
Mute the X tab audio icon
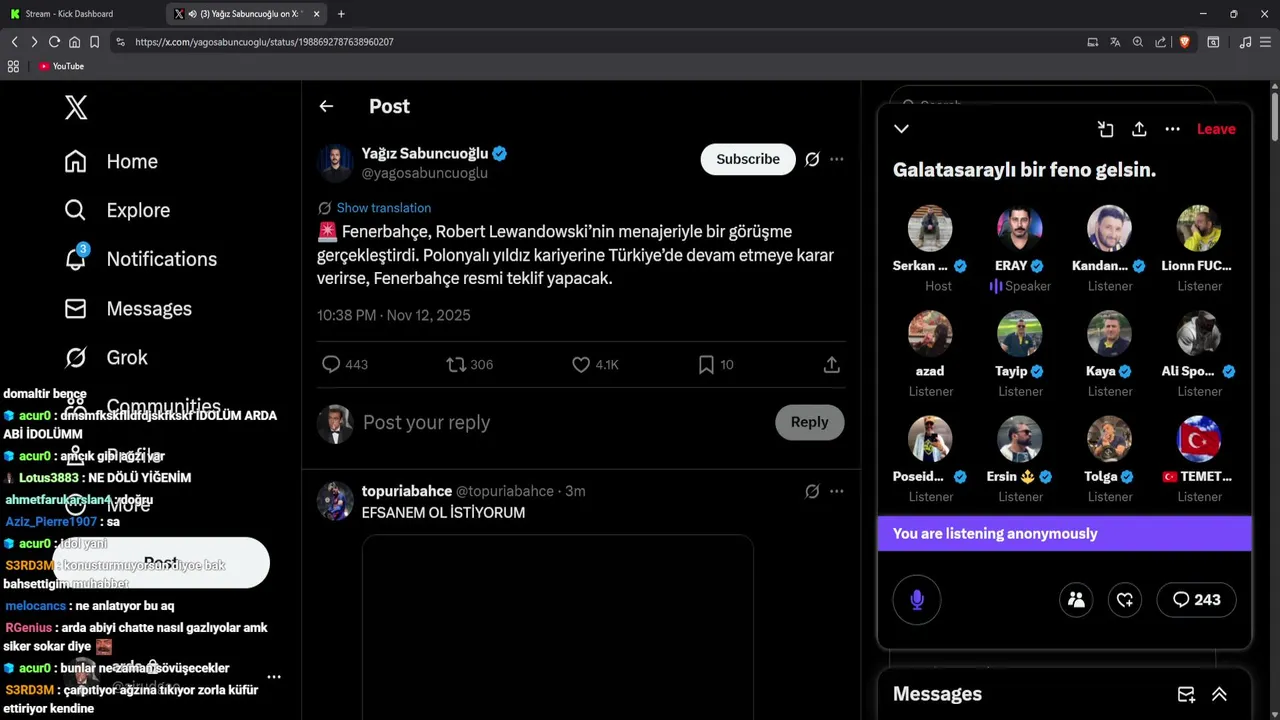[x=192, y=14]
